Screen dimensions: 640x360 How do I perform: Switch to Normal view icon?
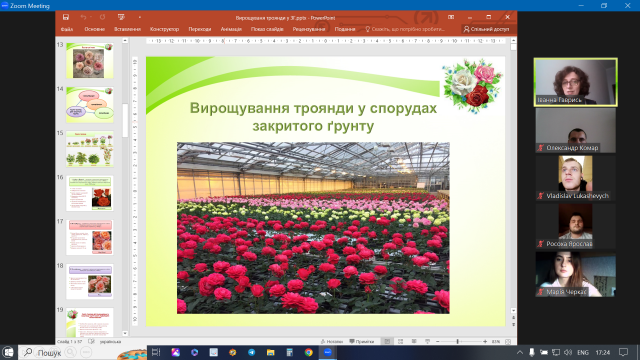click(387, 342)
